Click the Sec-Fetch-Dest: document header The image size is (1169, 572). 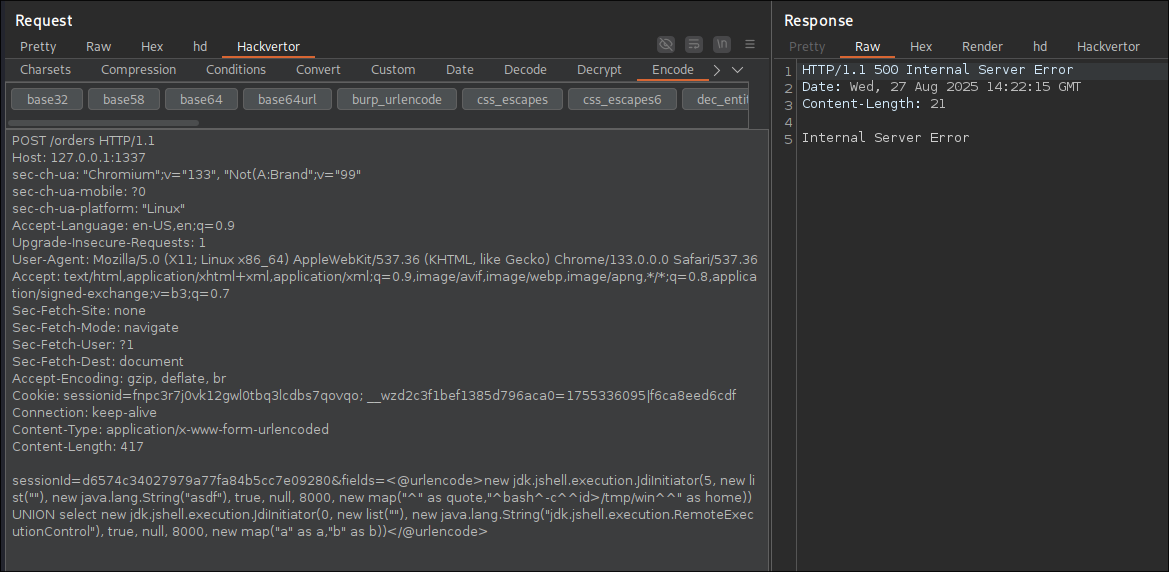click(98, 362)
